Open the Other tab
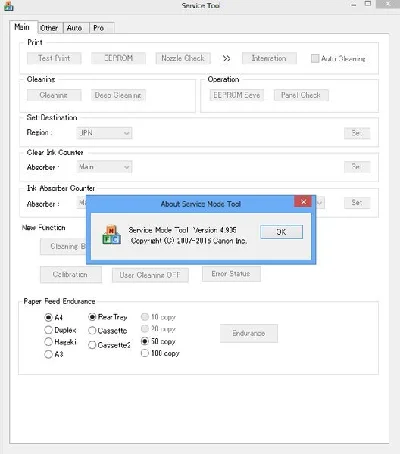 49,28
